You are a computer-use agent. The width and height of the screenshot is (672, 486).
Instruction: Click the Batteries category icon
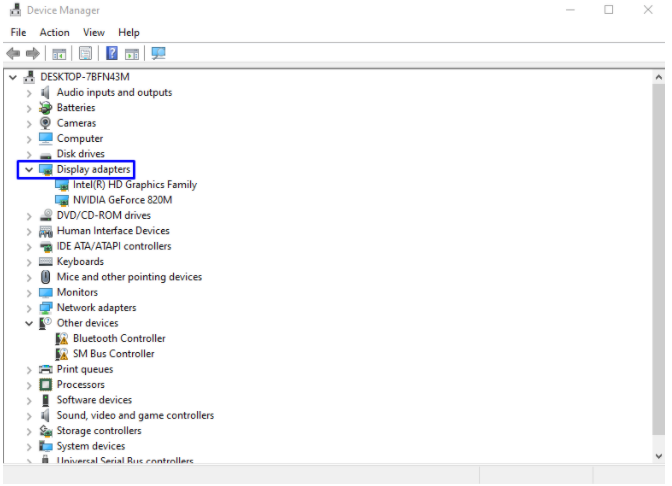pyautogui.click(x=45, y=108)
